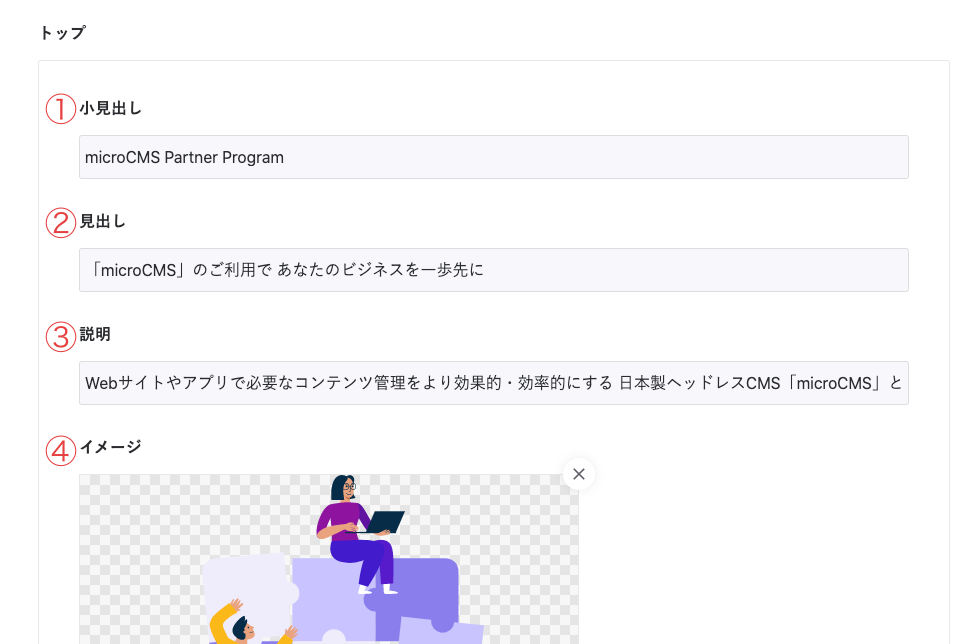Click the circled number 4 marker
Screen dimensions: 978x644
tap(61, 450)
